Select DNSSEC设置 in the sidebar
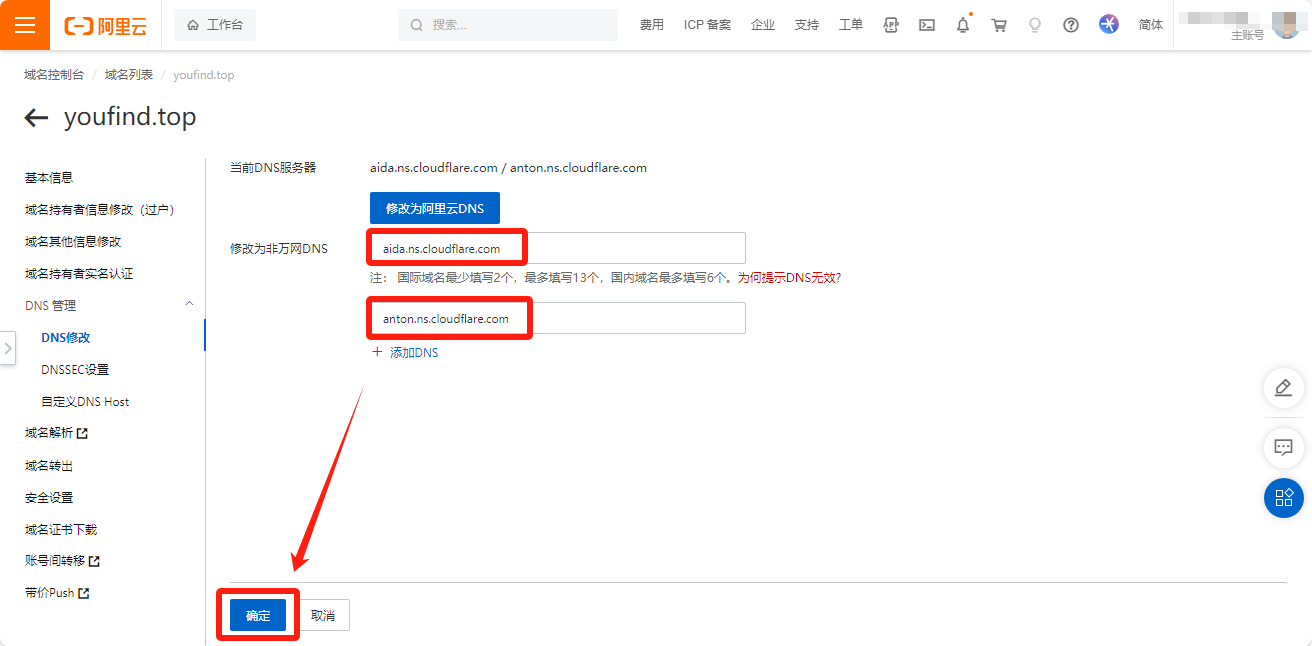1312x646 pixels. tap(75, 370)
